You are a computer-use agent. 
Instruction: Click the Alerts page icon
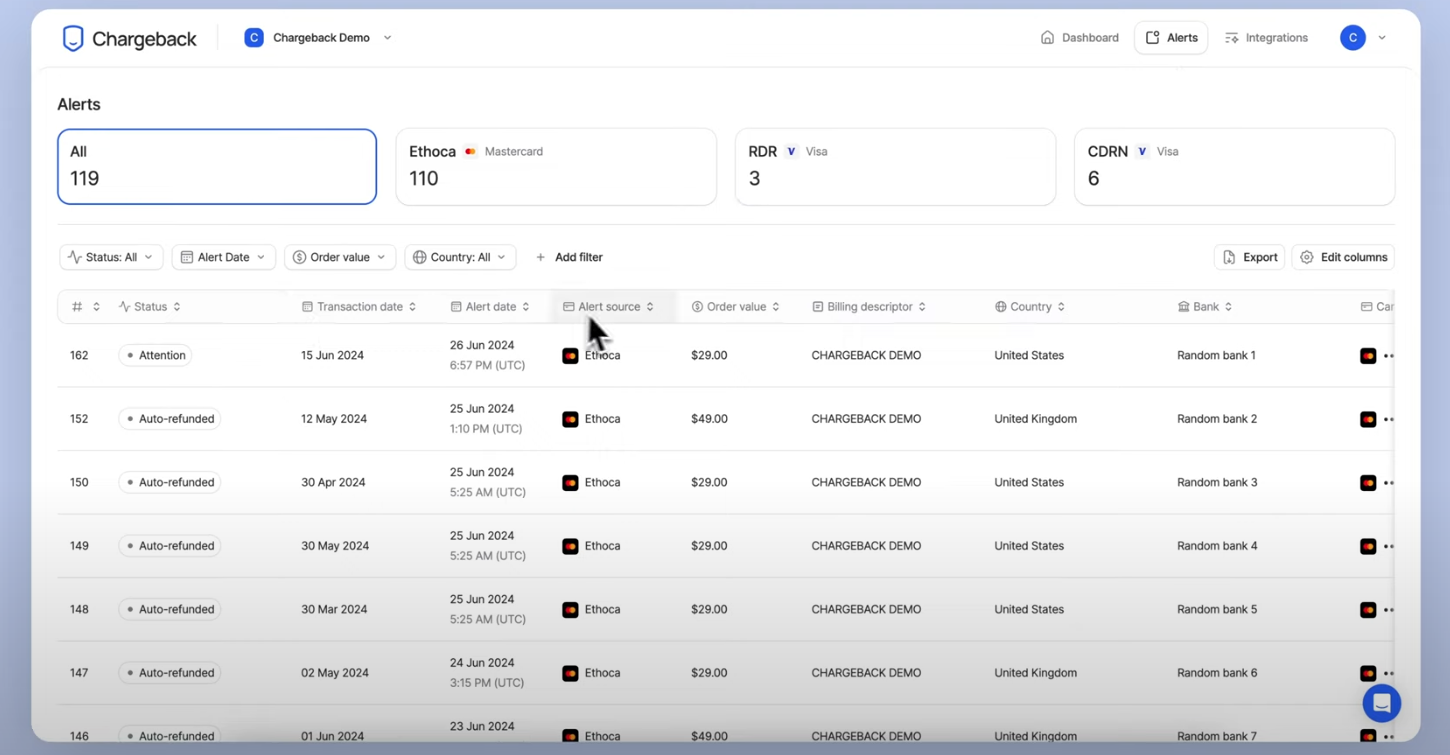pos(1152,37)
